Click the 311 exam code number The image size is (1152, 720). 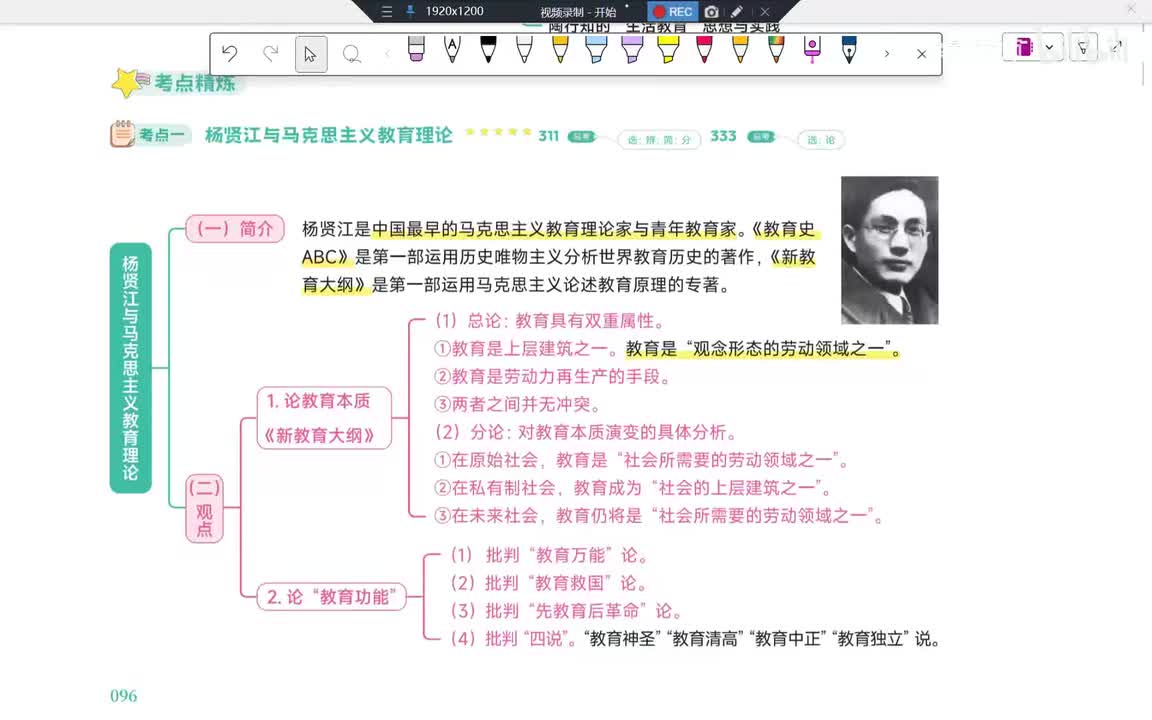(548, 136)
